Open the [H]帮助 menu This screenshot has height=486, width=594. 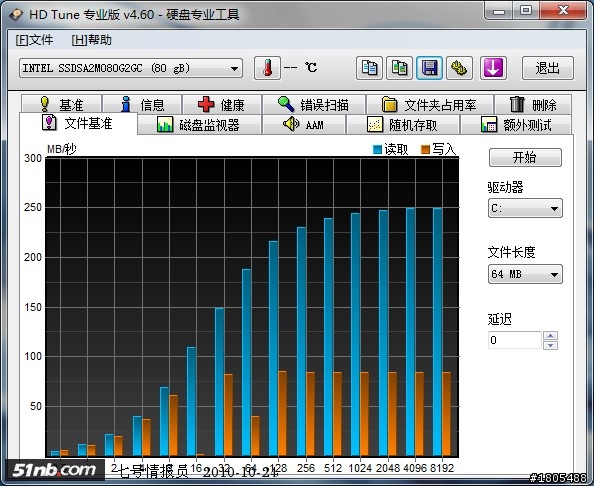(91, 40)
